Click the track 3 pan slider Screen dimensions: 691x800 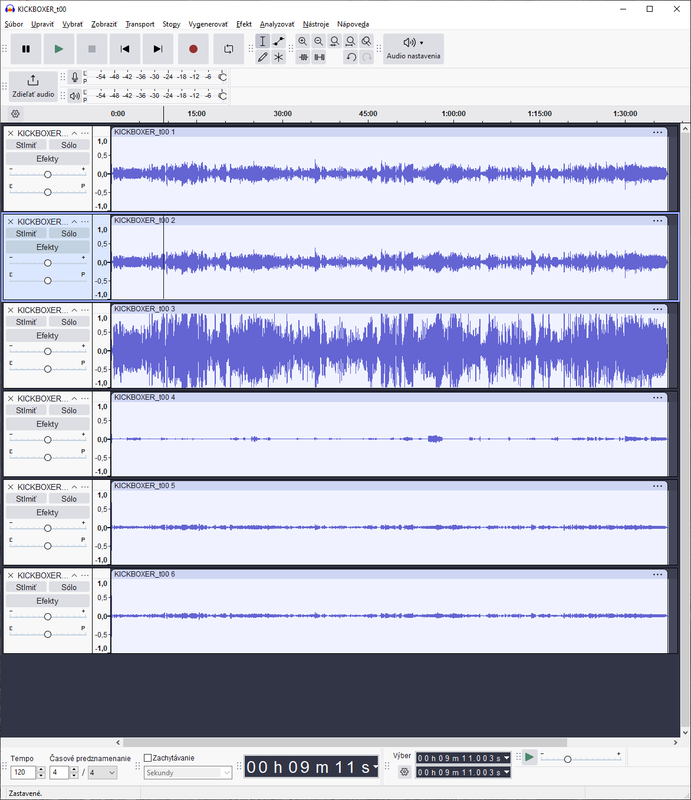tap(47, 369)
